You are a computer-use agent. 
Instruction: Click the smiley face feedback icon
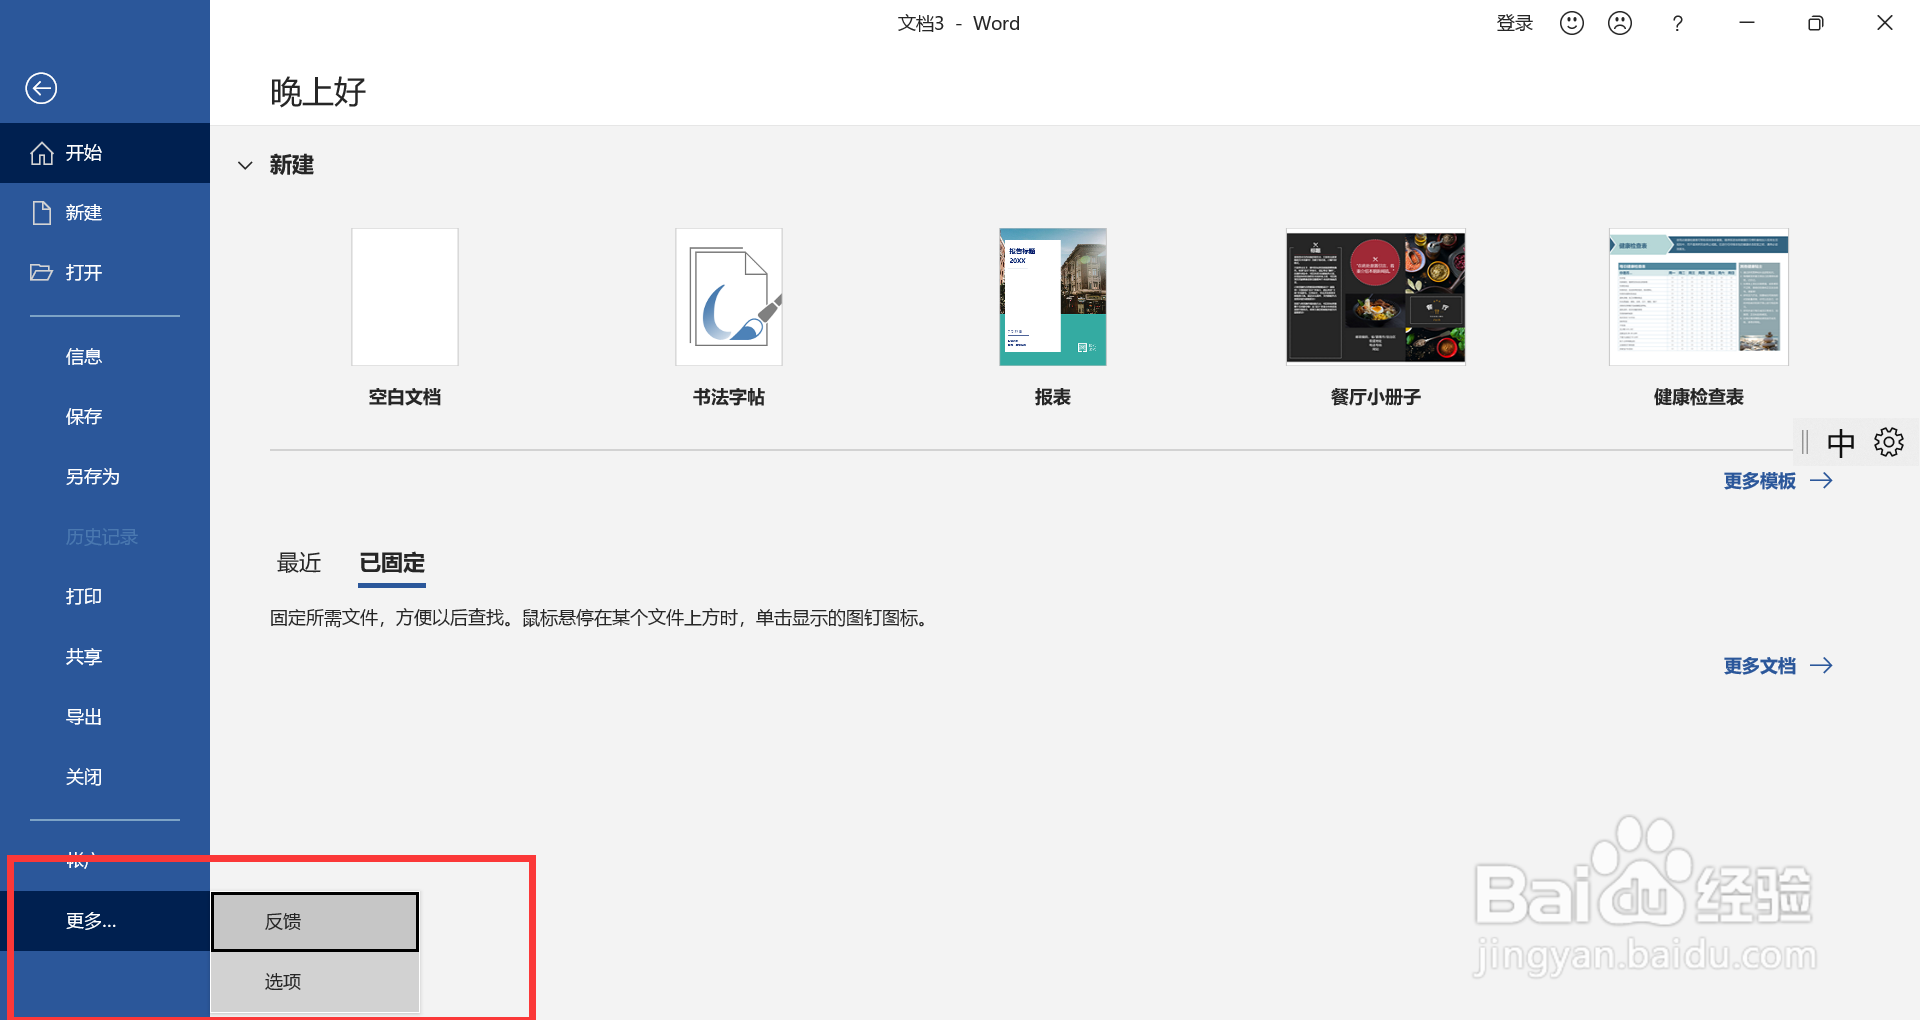(1572, 23)
